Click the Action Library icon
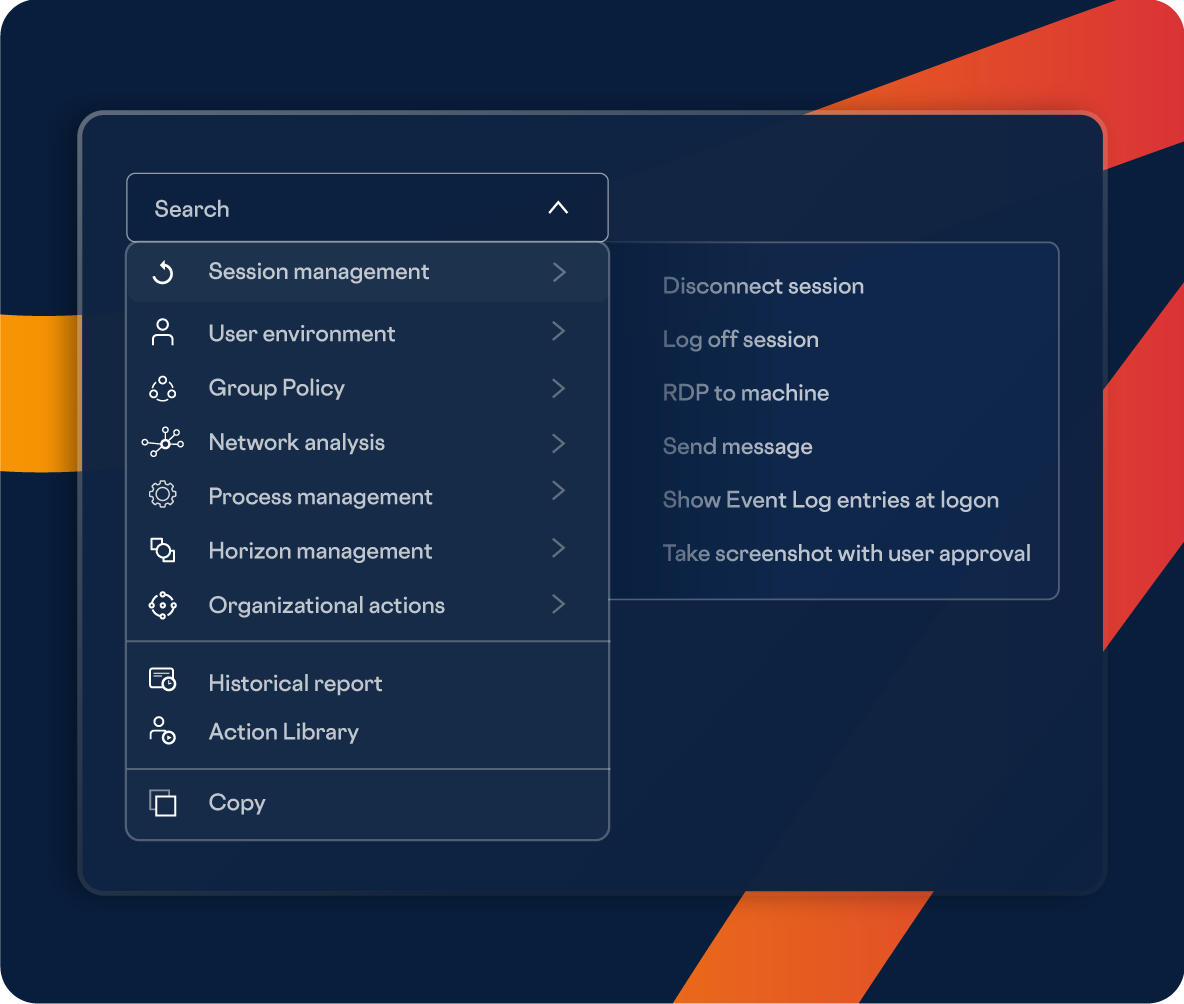The height and width of the screenshot is (1004, 1184). click(163, 731)
